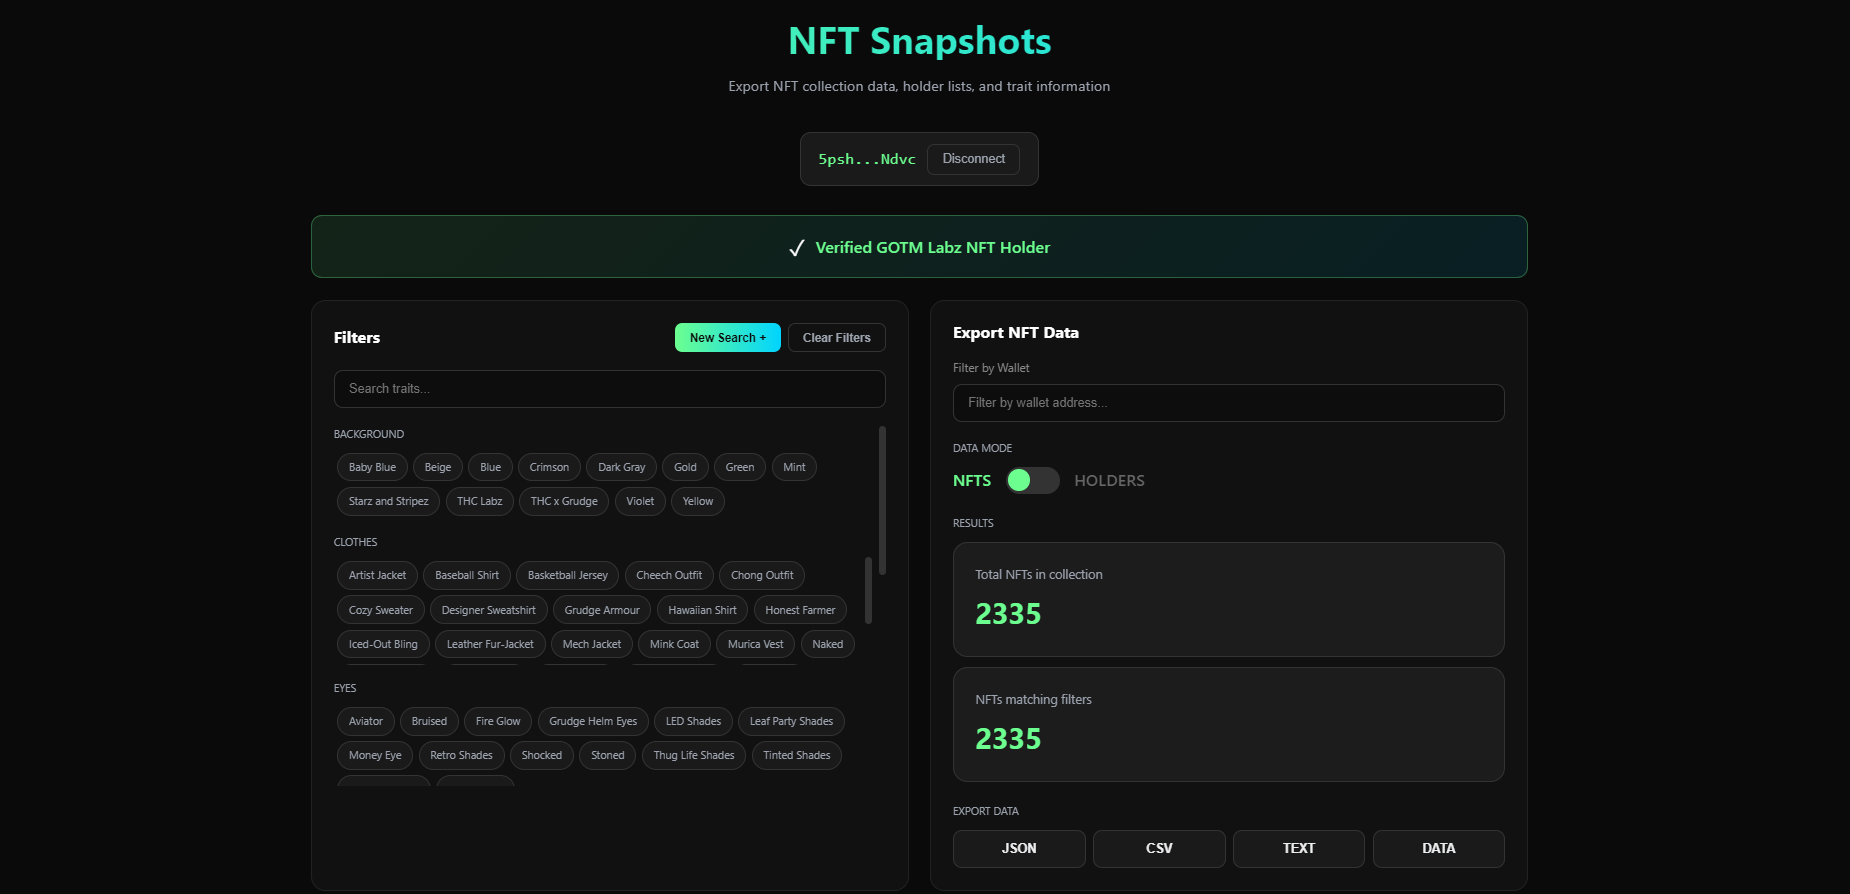1850x894 pixels.
Task: Focus the Search traits input field
Action: 609,389
